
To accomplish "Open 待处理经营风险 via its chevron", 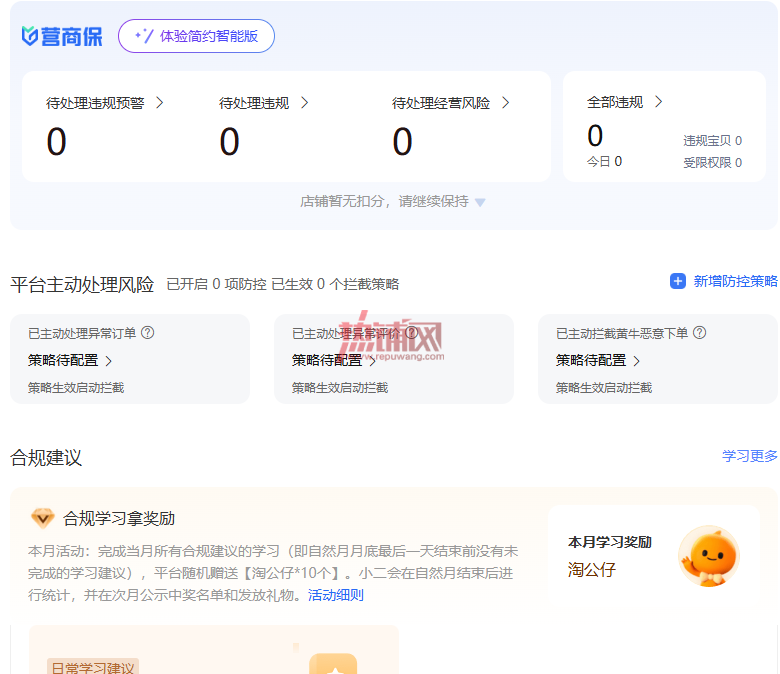I will pos(505,102).
